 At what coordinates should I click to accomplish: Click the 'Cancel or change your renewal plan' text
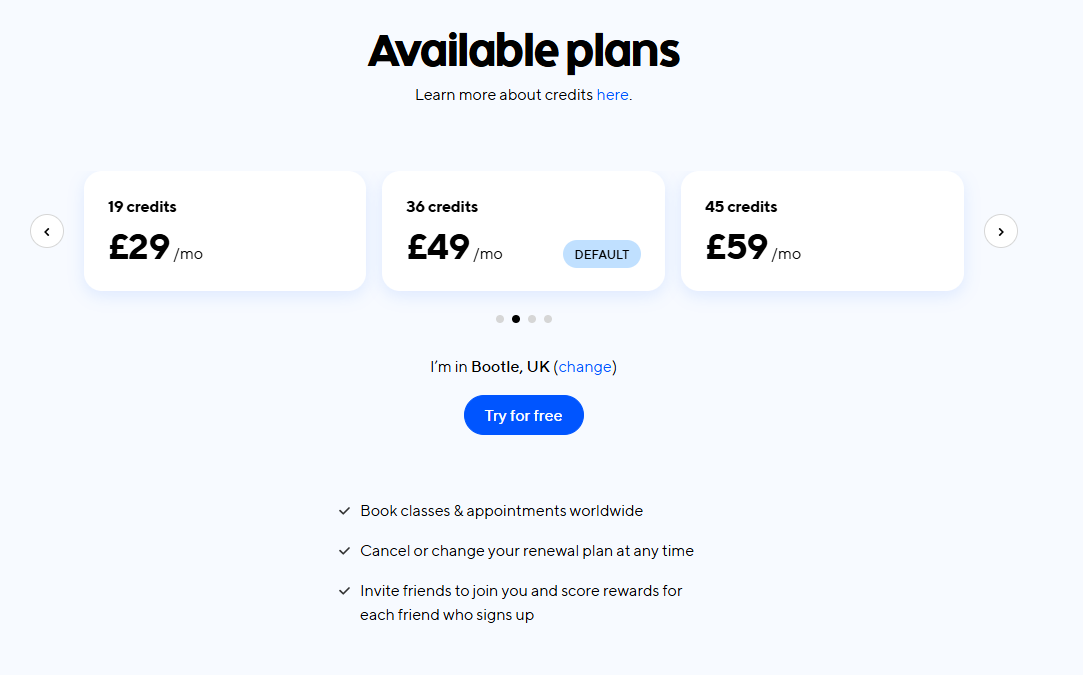(x=527, y=551)
